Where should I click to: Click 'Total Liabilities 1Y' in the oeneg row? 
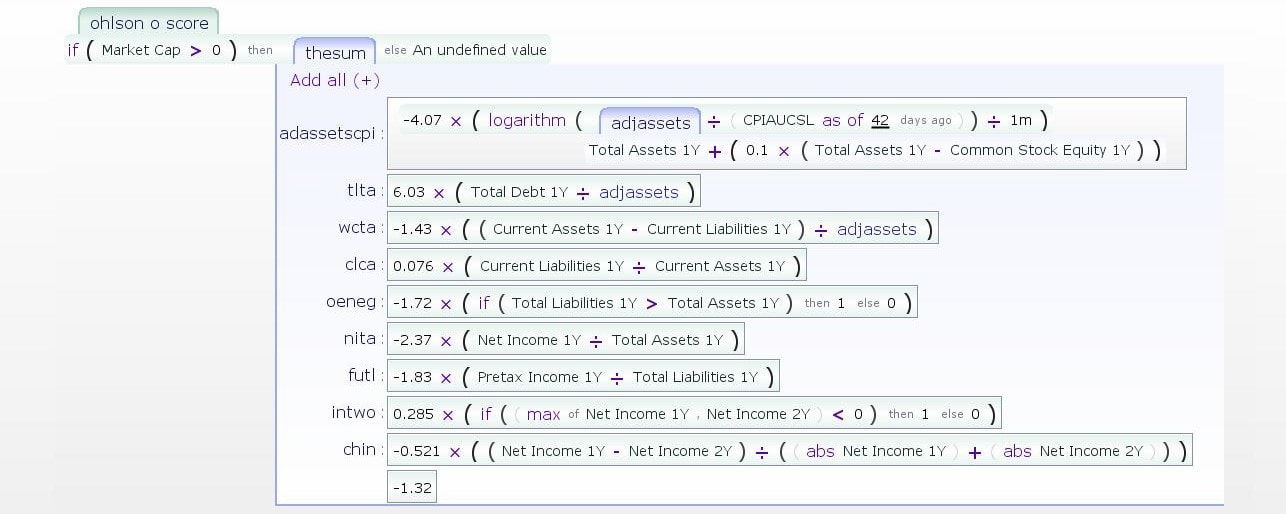(x=574, y=303)
